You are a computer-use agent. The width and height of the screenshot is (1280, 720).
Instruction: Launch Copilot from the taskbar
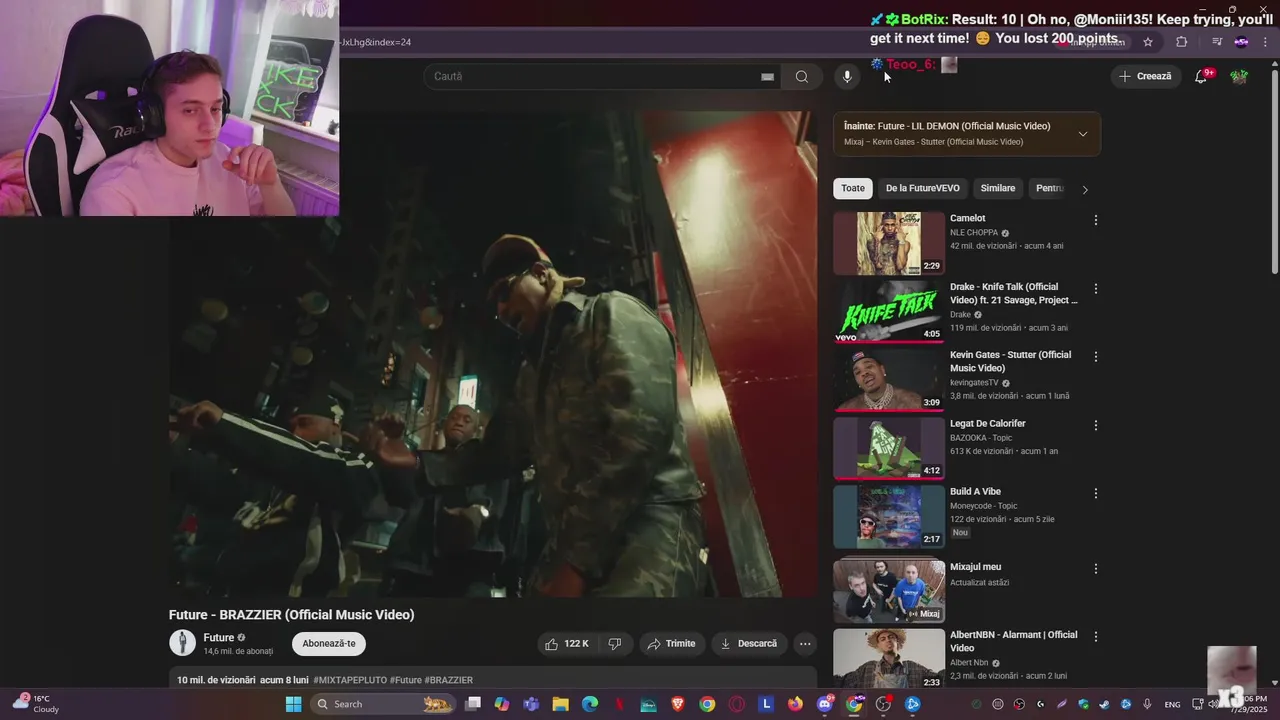[502, 704]
